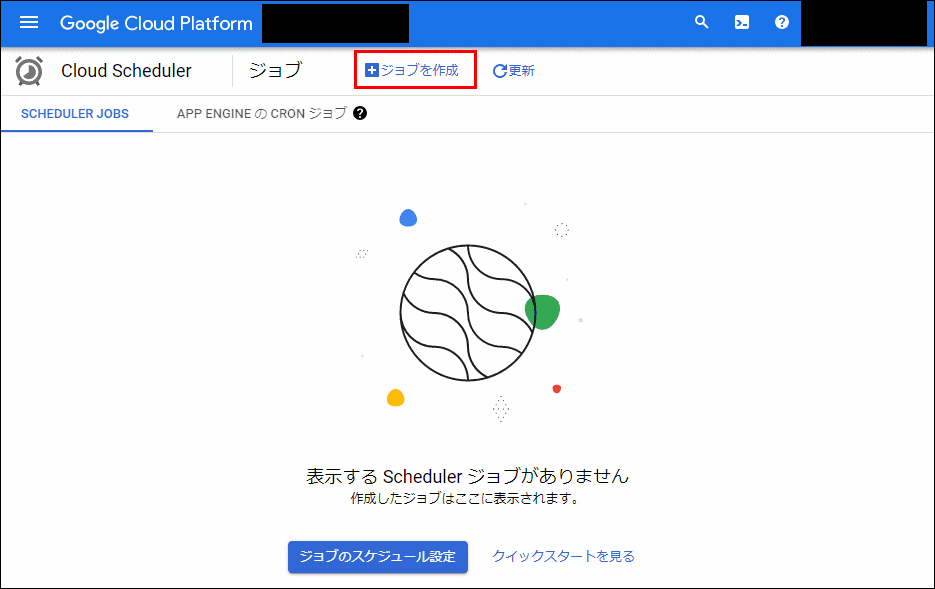Image resolution: width=935 pixels, height=589 pixels.
Task: Click the ジョブ page heading
Action: [x=275, y=70]
